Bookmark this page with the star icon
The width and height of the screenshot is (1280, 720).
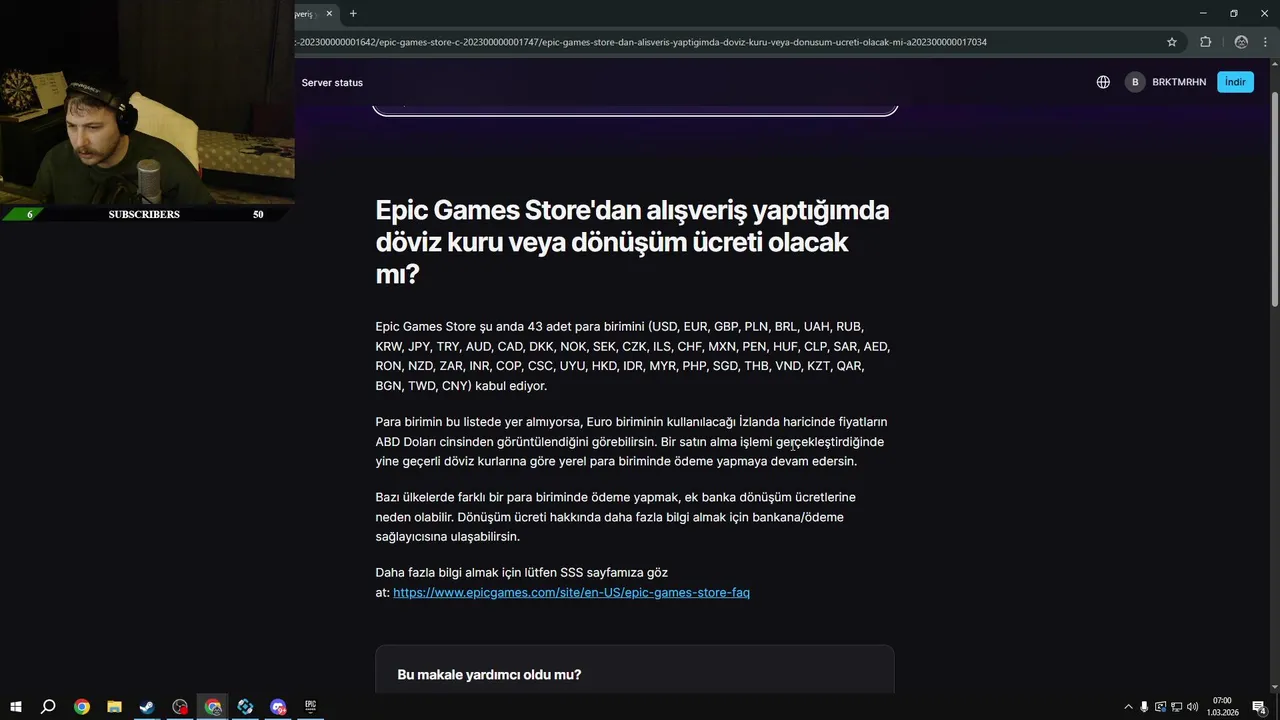[1172, 42]
